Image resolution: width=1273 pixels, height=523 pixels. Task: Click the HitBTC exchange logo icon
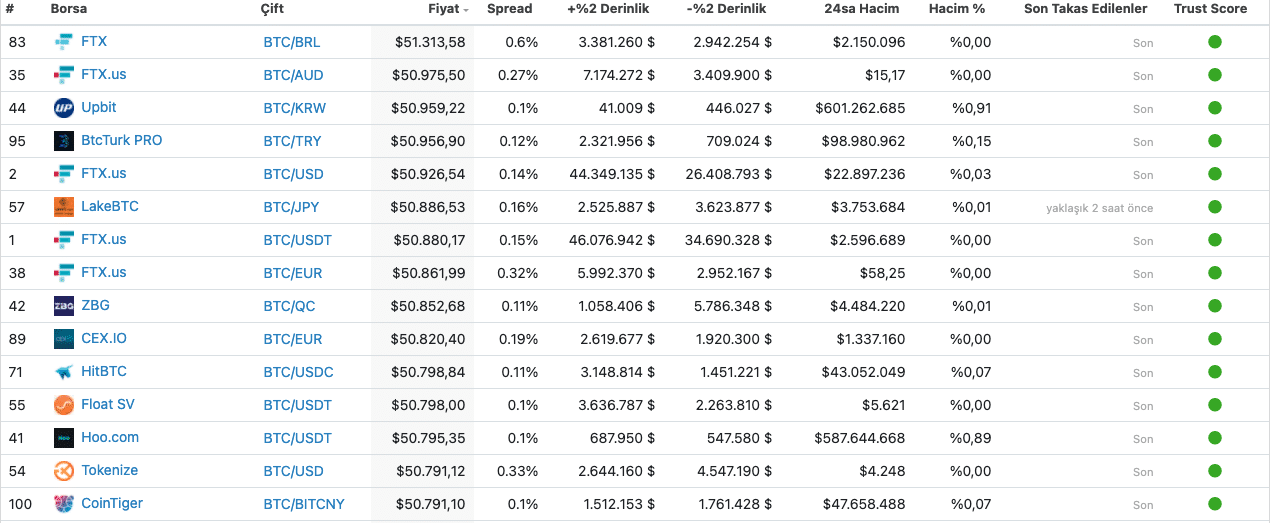pos(64,372)
